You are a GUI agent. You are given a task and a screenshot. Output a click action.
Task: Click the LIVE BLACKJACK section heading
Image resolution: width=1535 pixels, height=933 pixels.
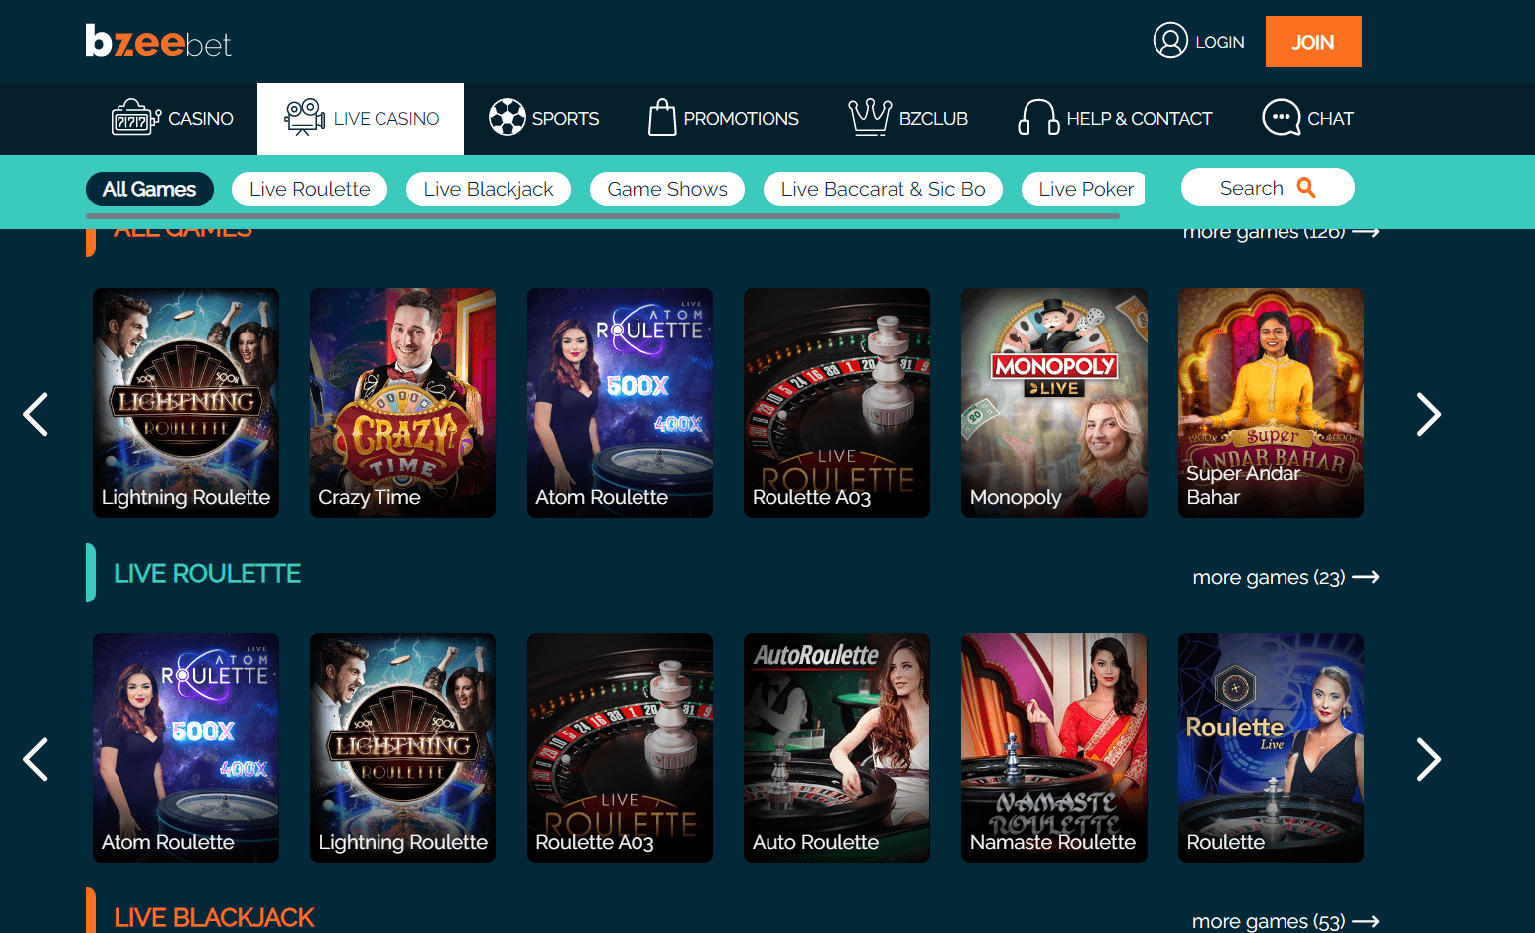(x=214, y=917)
